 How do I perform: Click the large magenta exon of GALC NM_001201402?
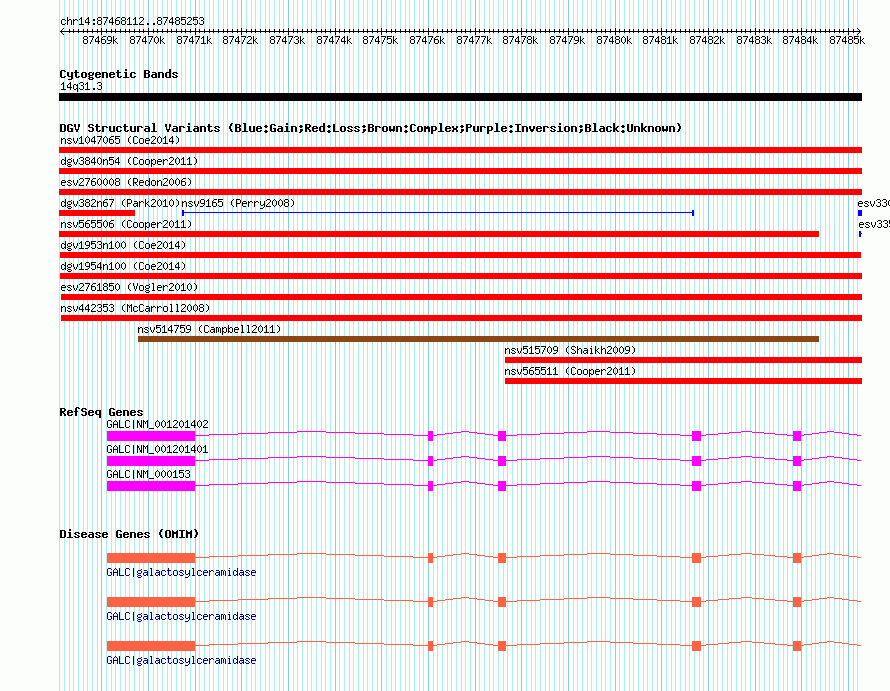pos(151,436)
